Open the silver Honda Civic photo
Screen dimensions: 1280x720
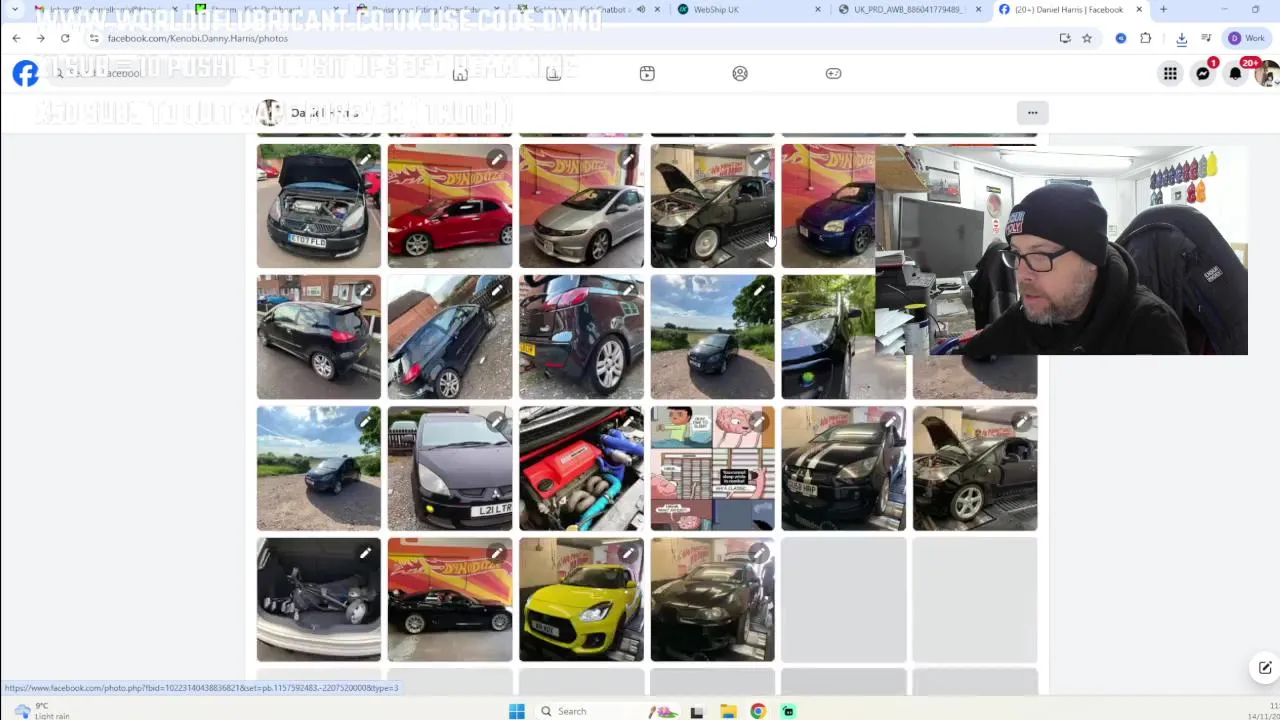point(581,206)
